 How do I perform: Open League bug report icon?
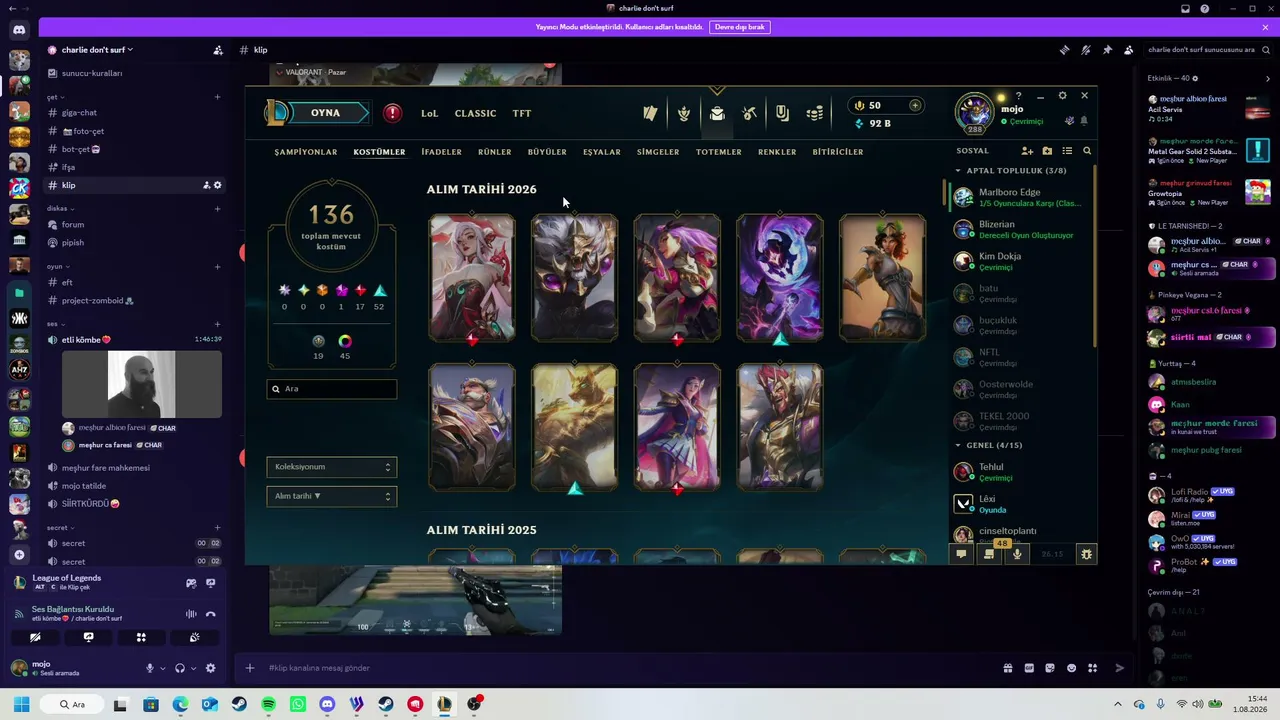1086,553
